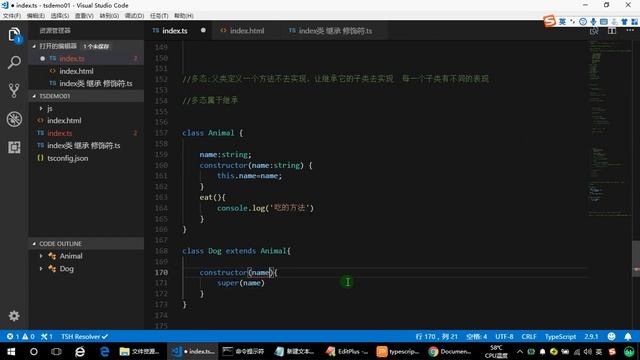Open the Explorer view in activity bar
640x360 pixels.
[14, 35]
